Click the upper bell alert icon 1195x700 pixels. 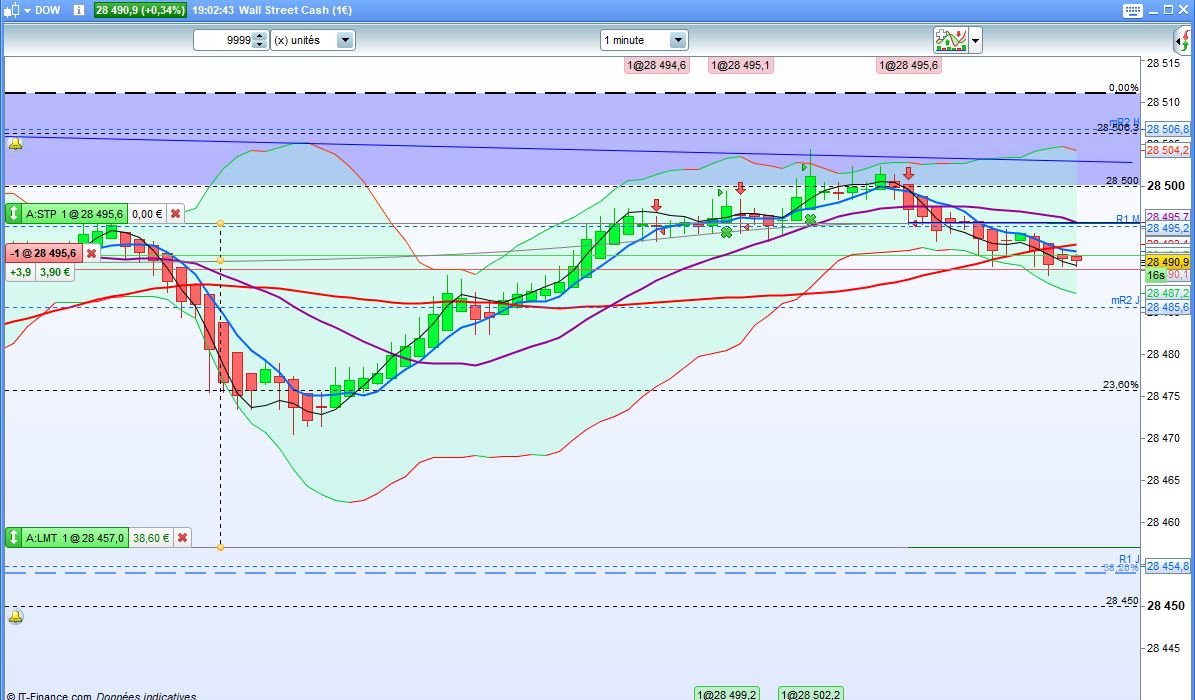tap(14, 143)
